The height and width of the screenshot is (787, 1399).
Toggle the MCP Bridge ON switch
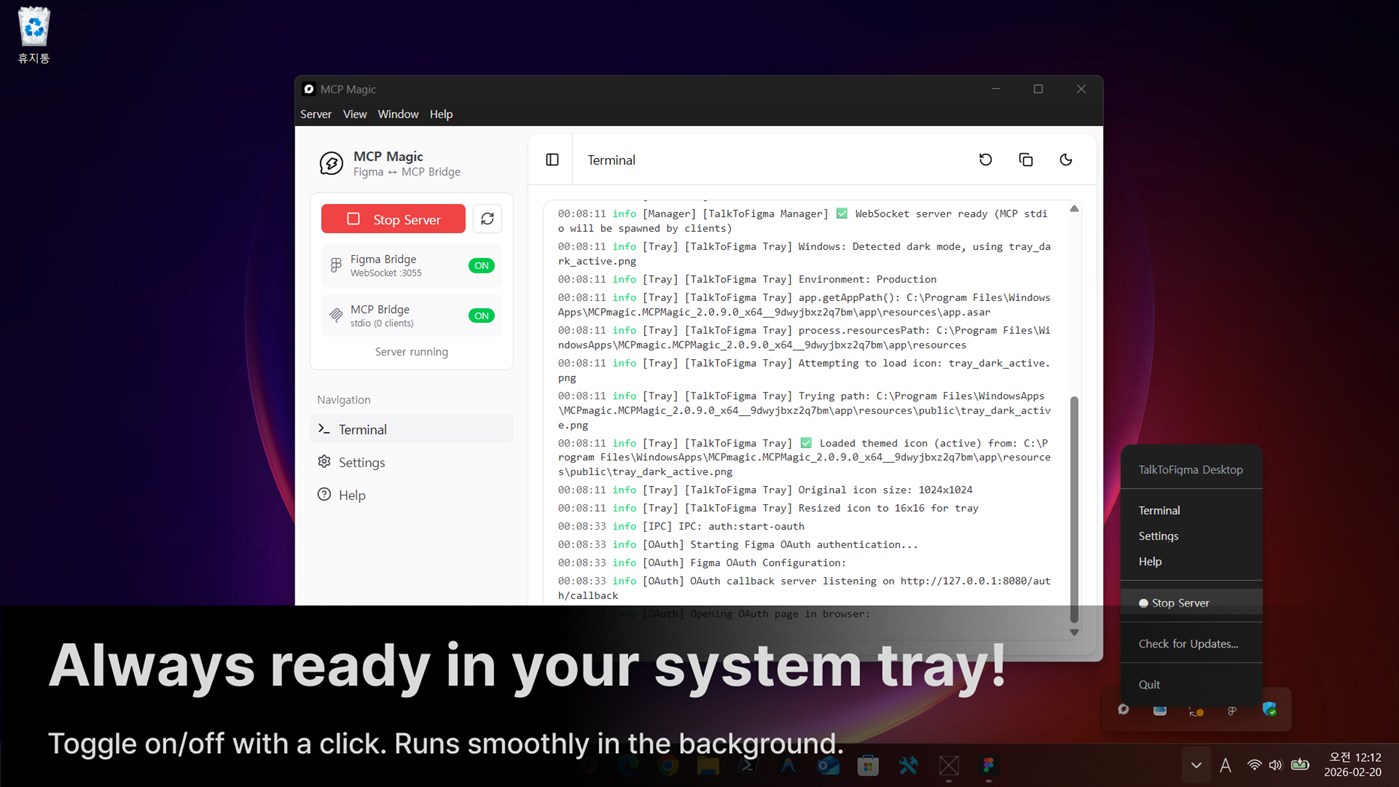pos(481,316)
